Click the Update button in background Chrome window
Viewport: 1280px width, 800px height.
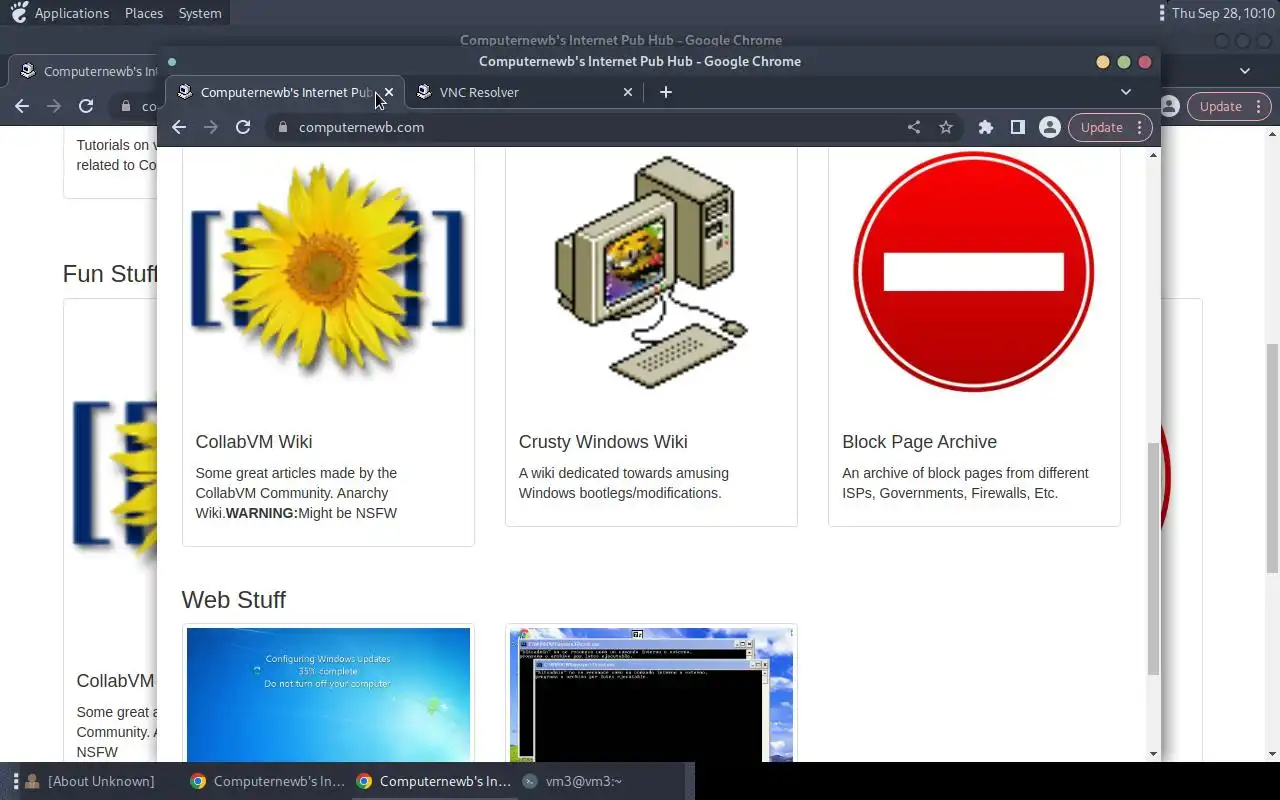pyautogui.click(x=1229, y=106)
